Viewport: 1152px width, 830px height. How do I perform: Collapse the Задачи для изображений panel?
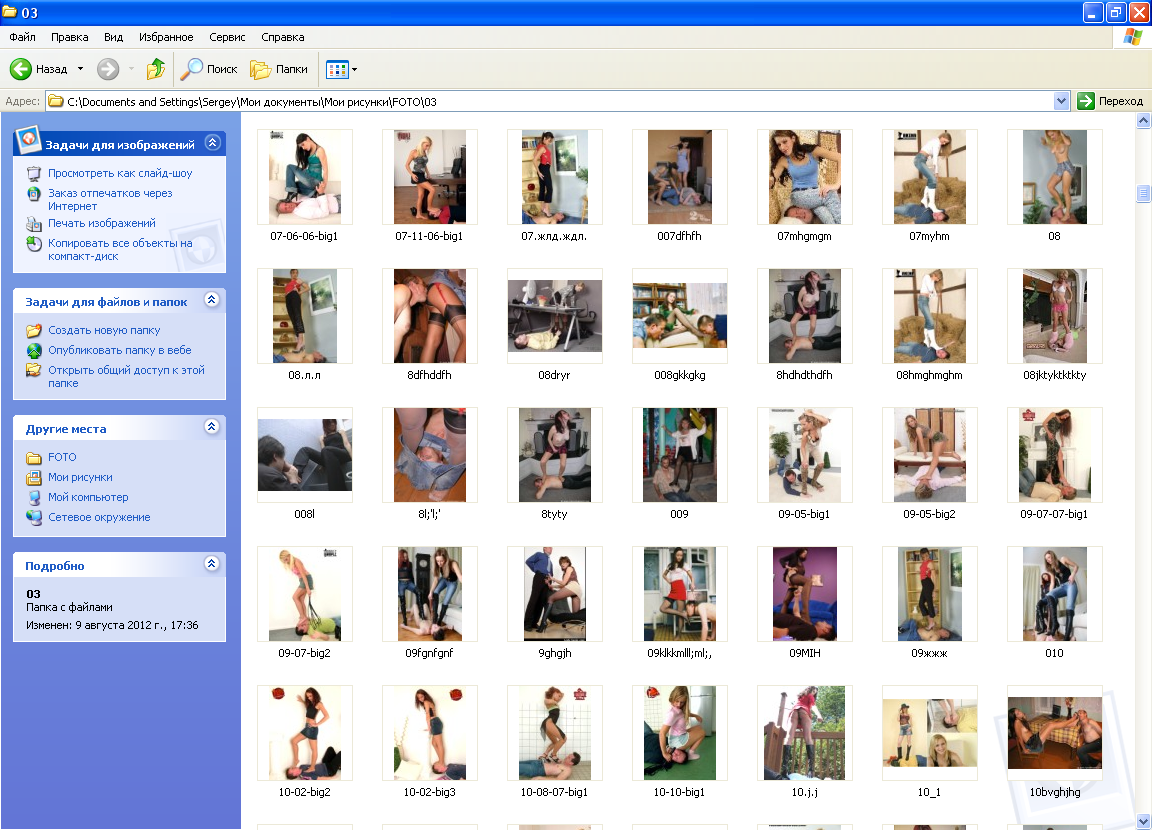(x=212, y=142)
